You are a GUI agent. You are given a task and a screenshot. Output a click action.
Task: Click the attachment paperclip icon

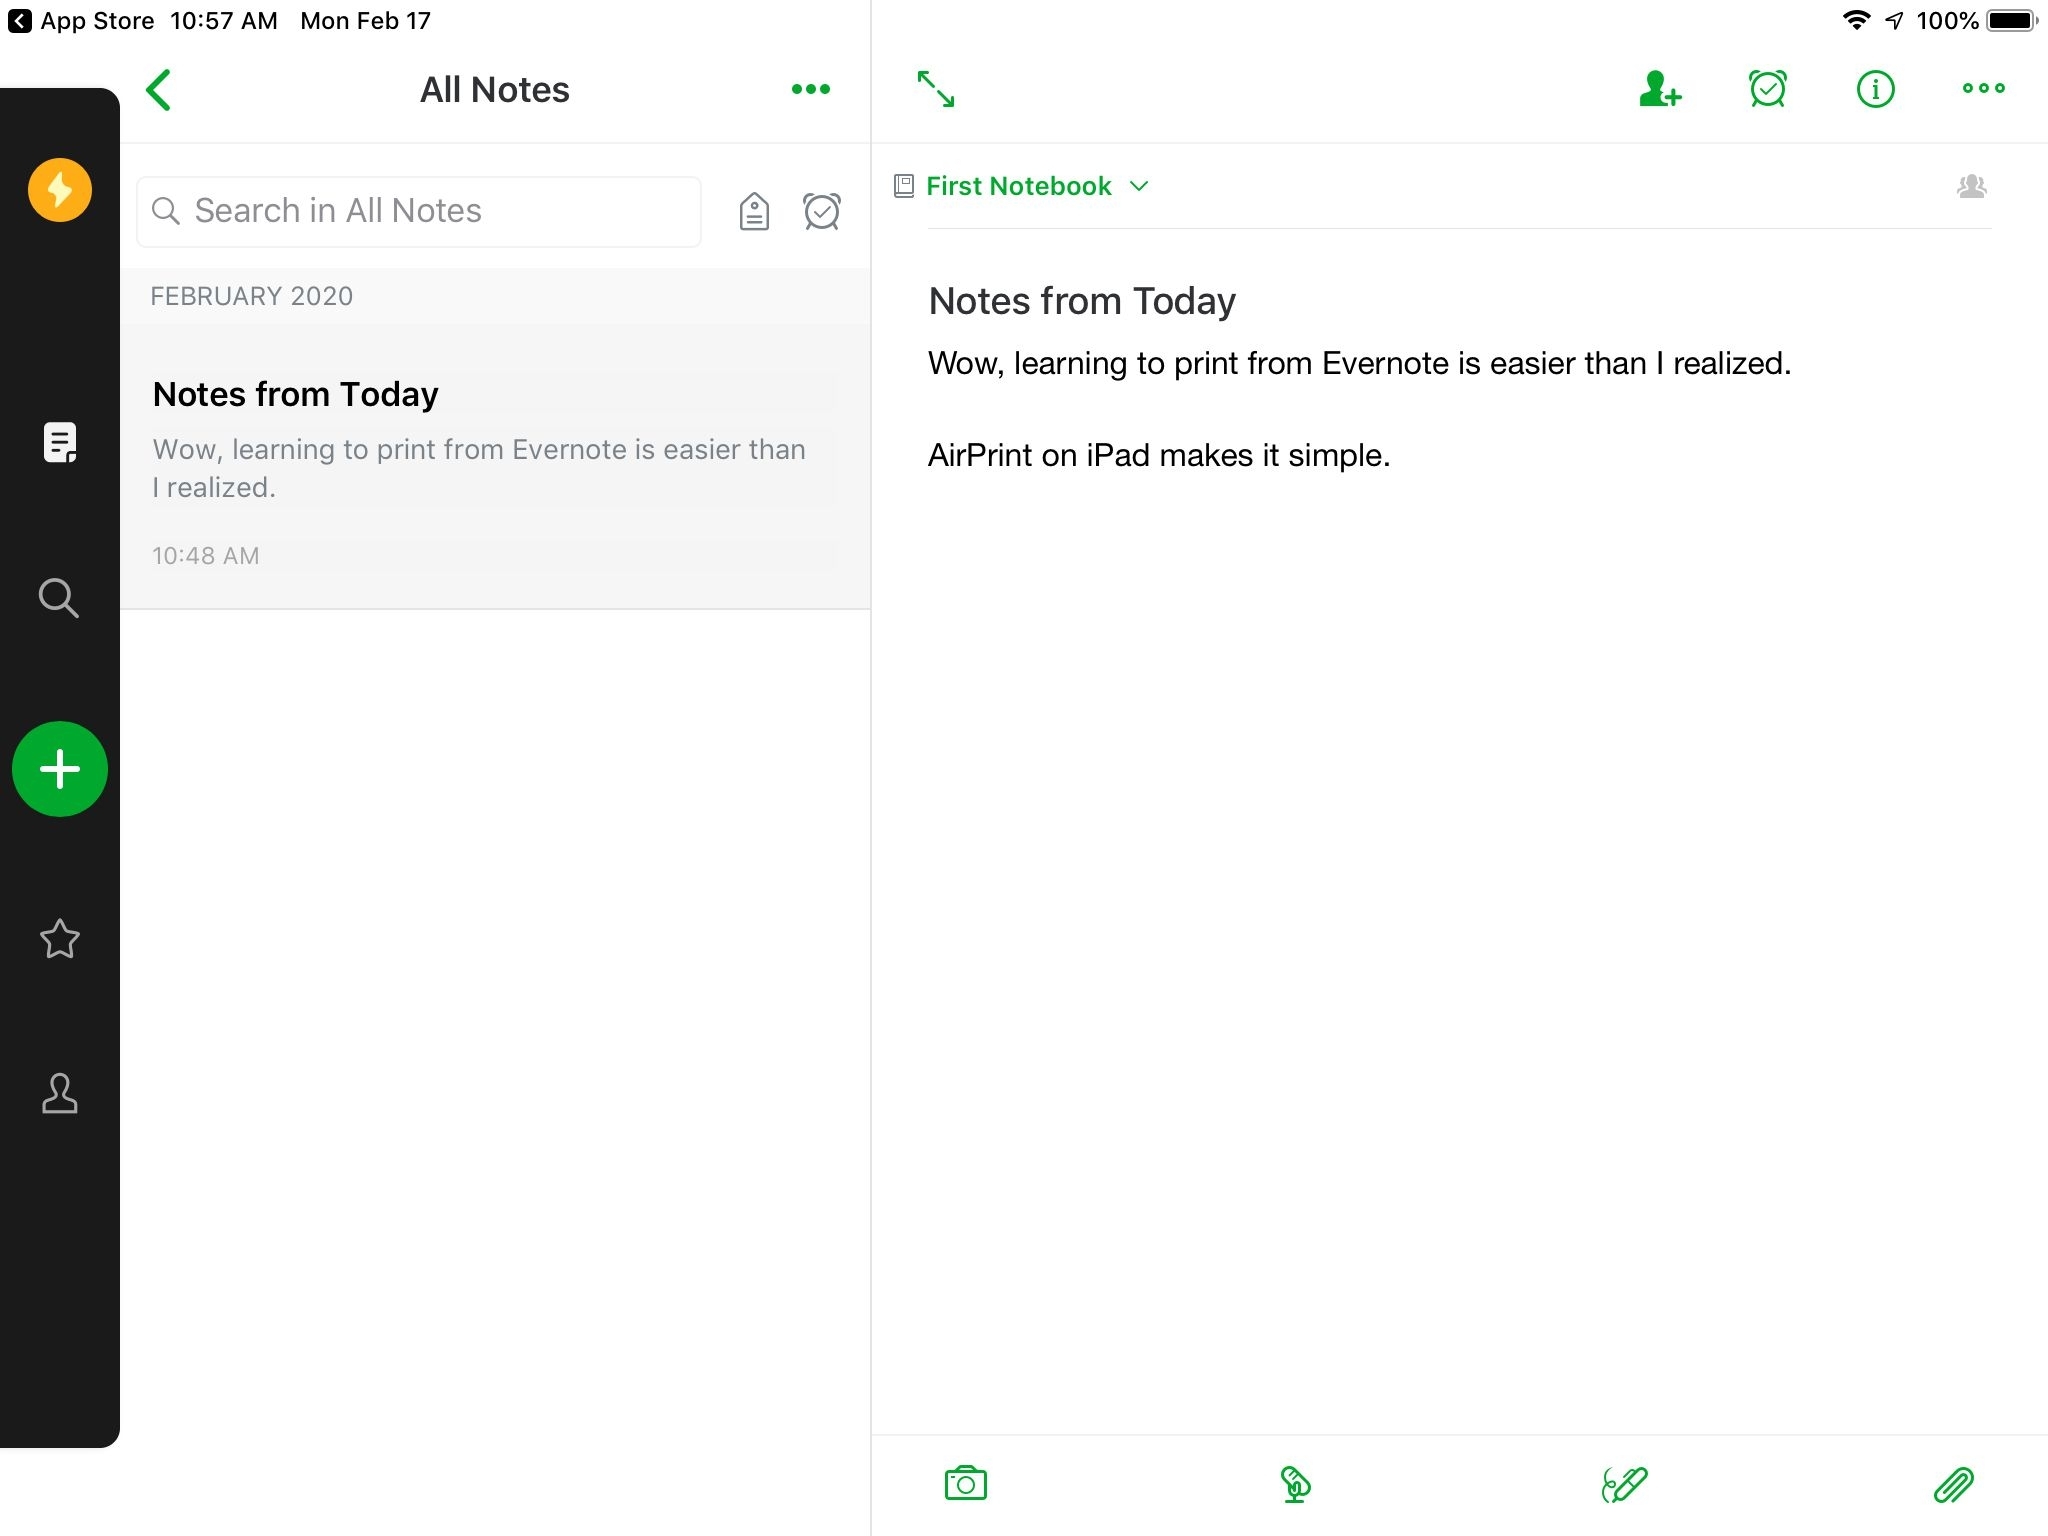coord(1954,1484)
